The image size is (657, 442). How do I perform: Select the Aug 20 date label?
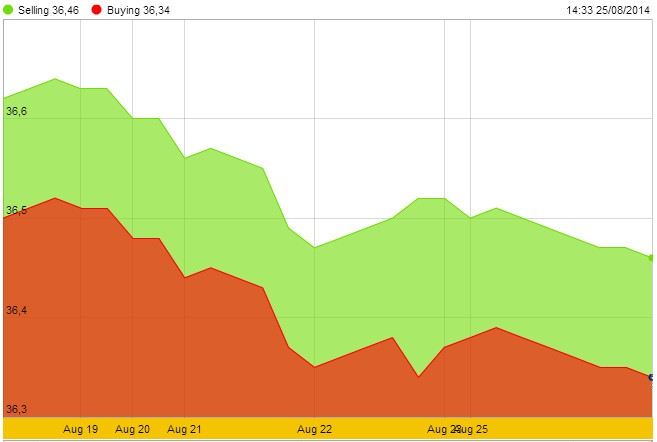point(132,429)
